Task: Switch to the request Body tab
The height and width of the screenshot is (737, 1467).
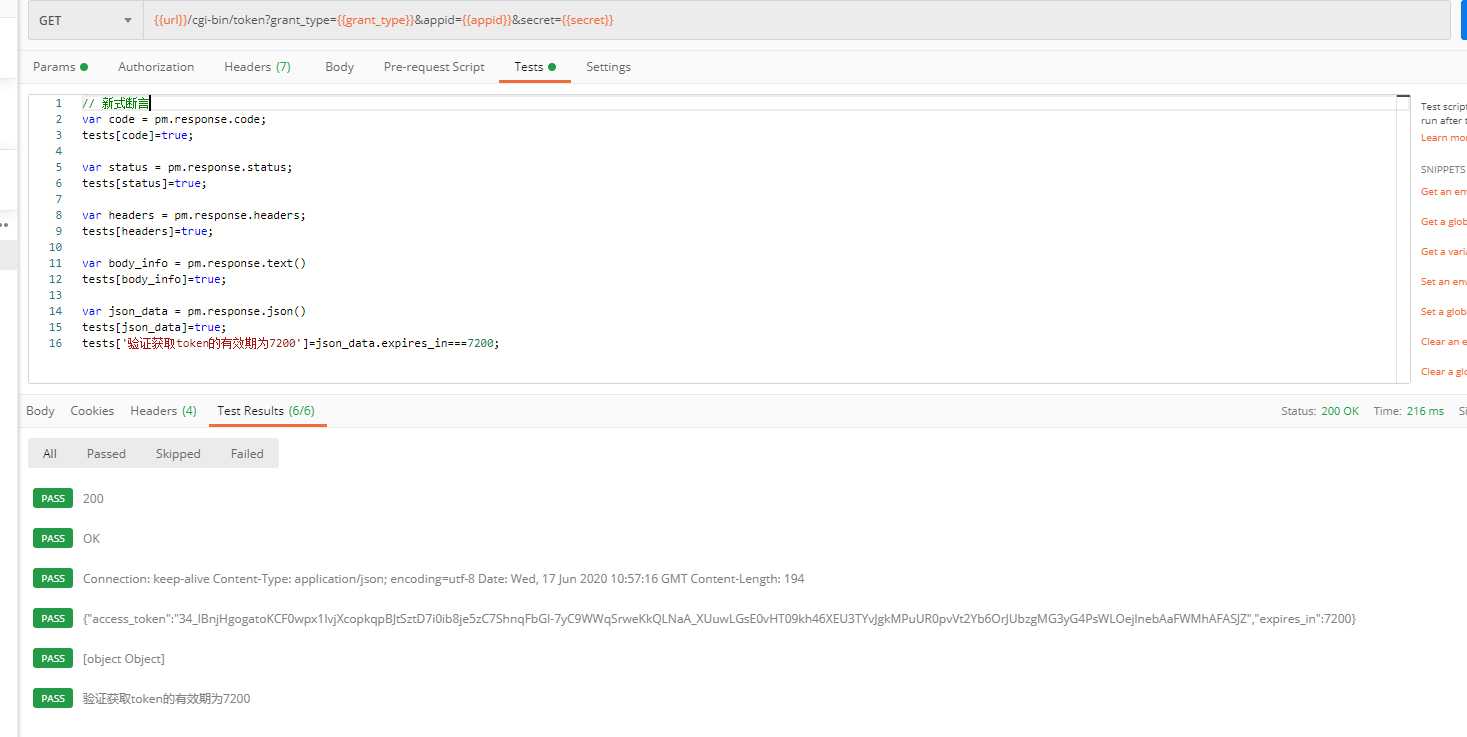Action: point(339,67)
